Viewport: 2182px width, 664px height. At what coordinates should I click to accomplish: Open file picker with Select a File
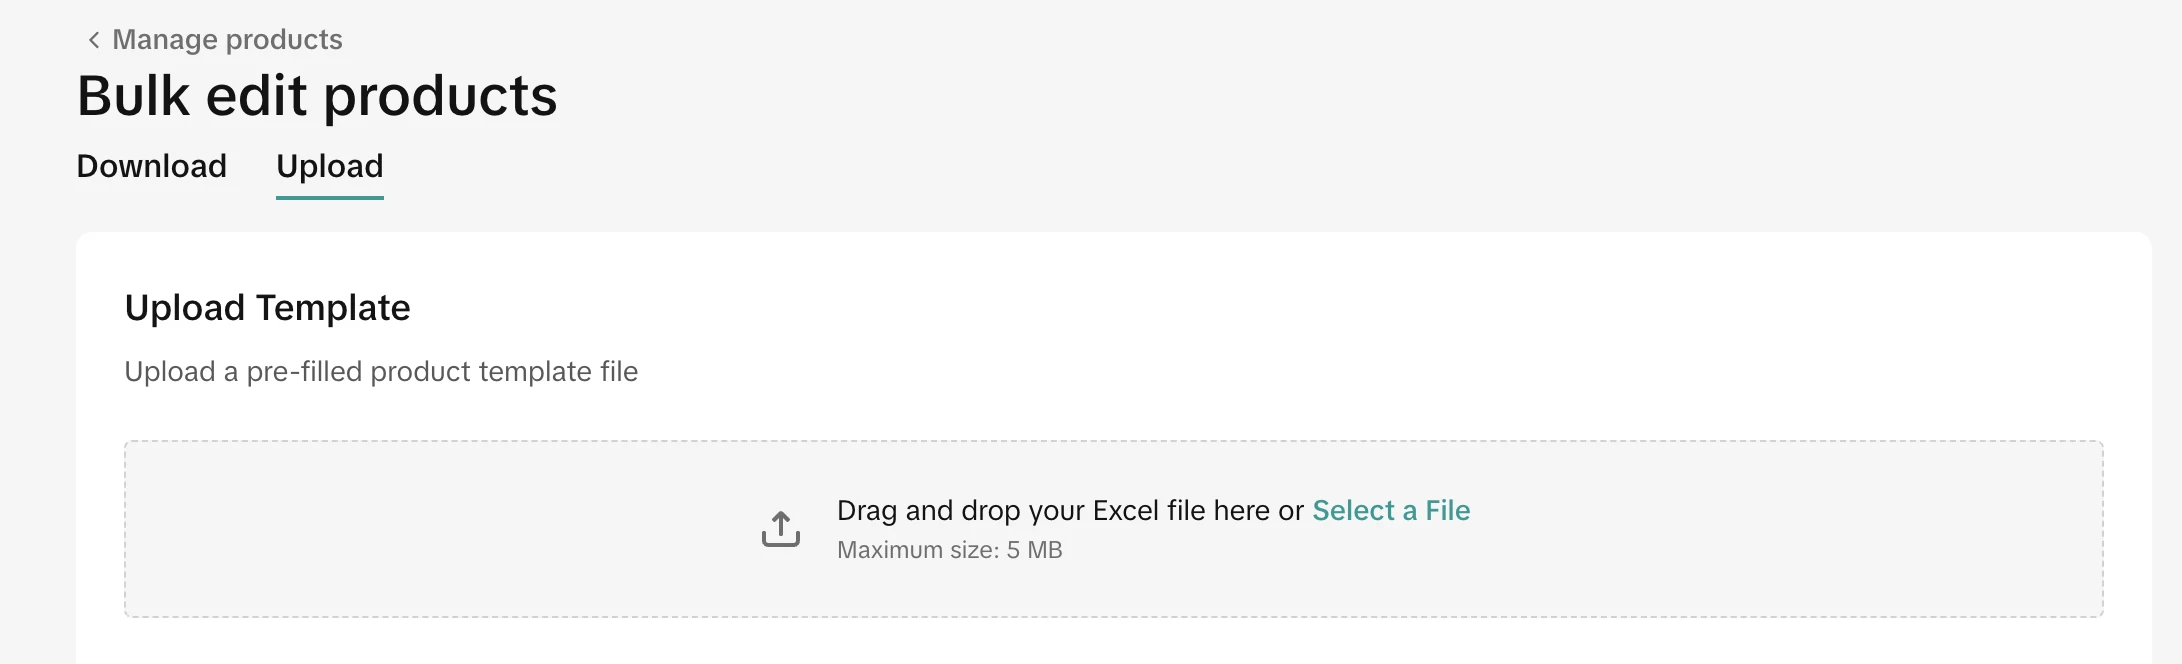1391,511
